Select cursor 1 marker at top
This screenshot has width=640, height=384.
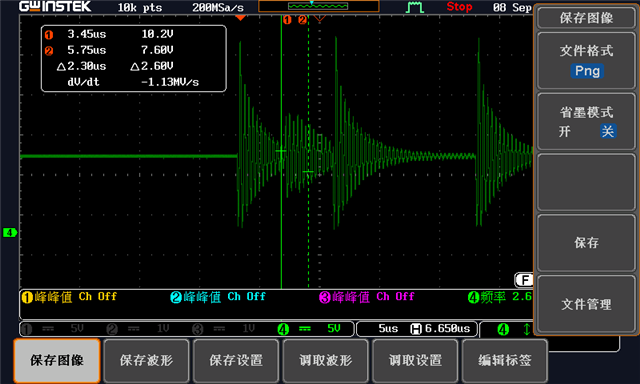pyautogui.click(x=287, y=20)
